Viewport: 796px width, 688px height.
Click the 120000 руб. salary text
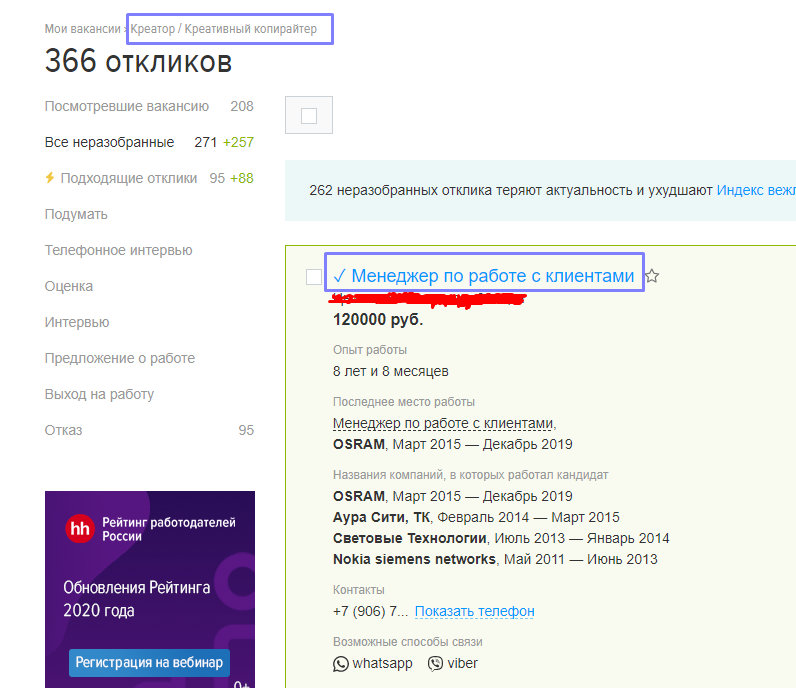coord(378,320)
